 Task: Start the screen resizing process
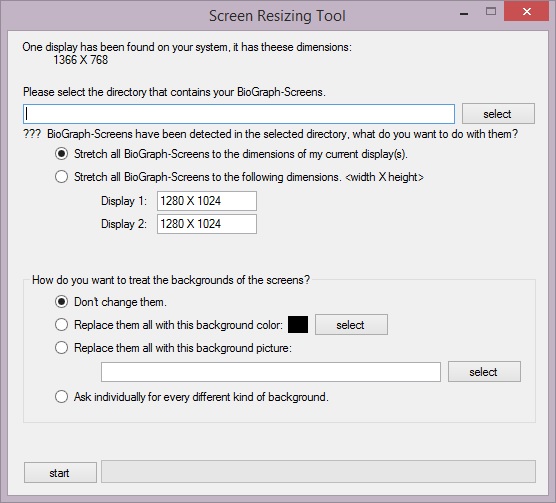click(x=60, y=473)
